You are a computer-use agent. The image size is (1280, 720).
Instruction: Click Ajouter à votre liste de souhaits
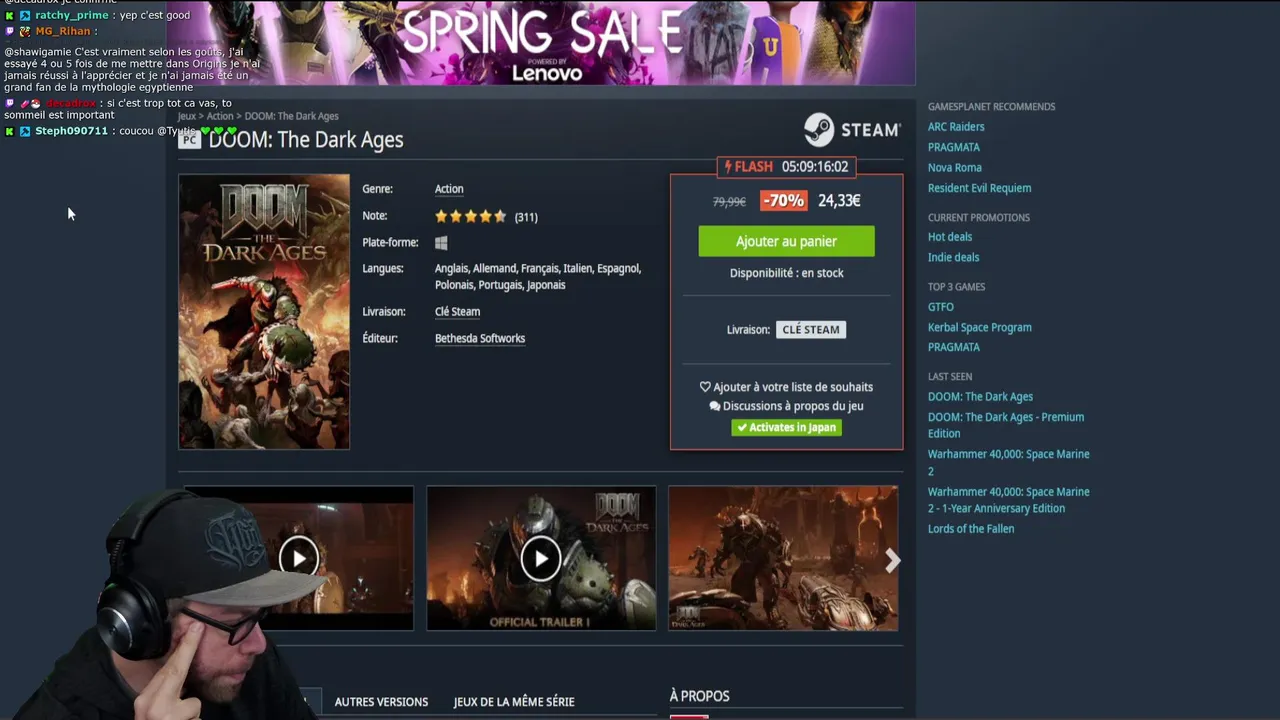[786, 387]
